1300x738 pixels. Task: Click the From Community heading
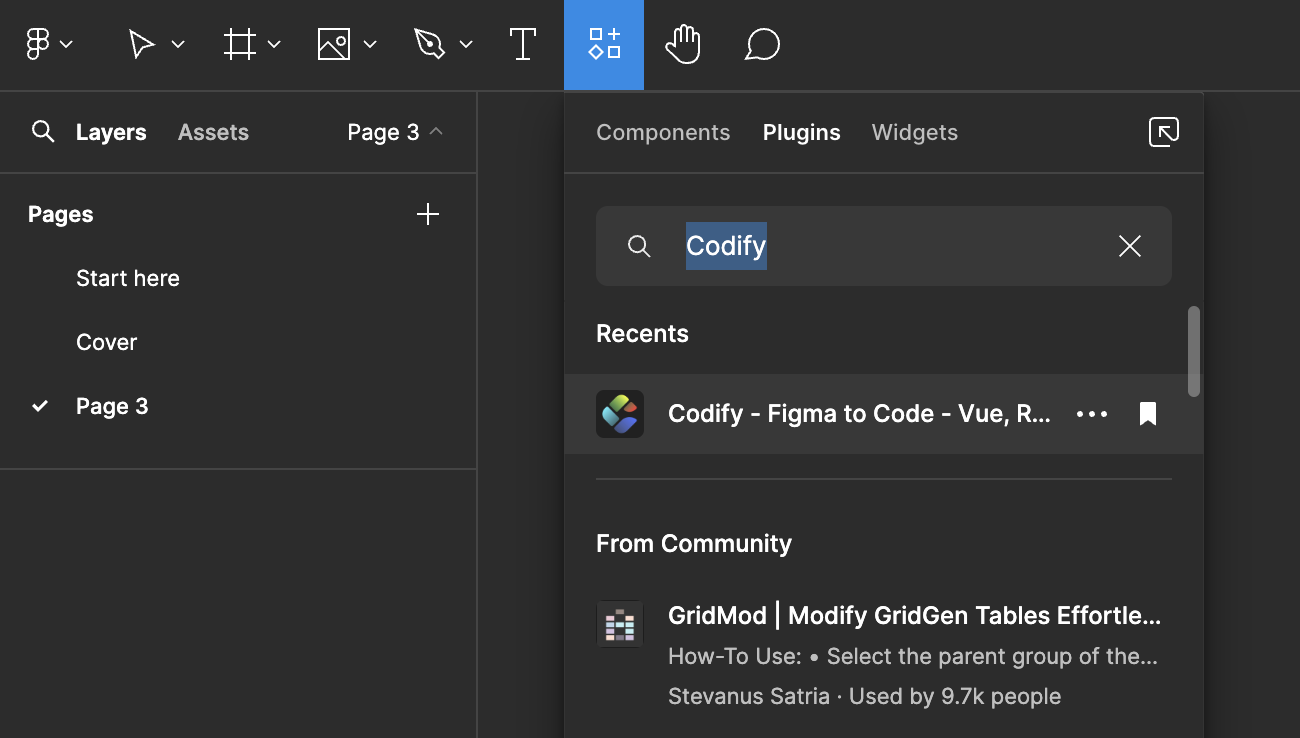[x=694, y=543]
